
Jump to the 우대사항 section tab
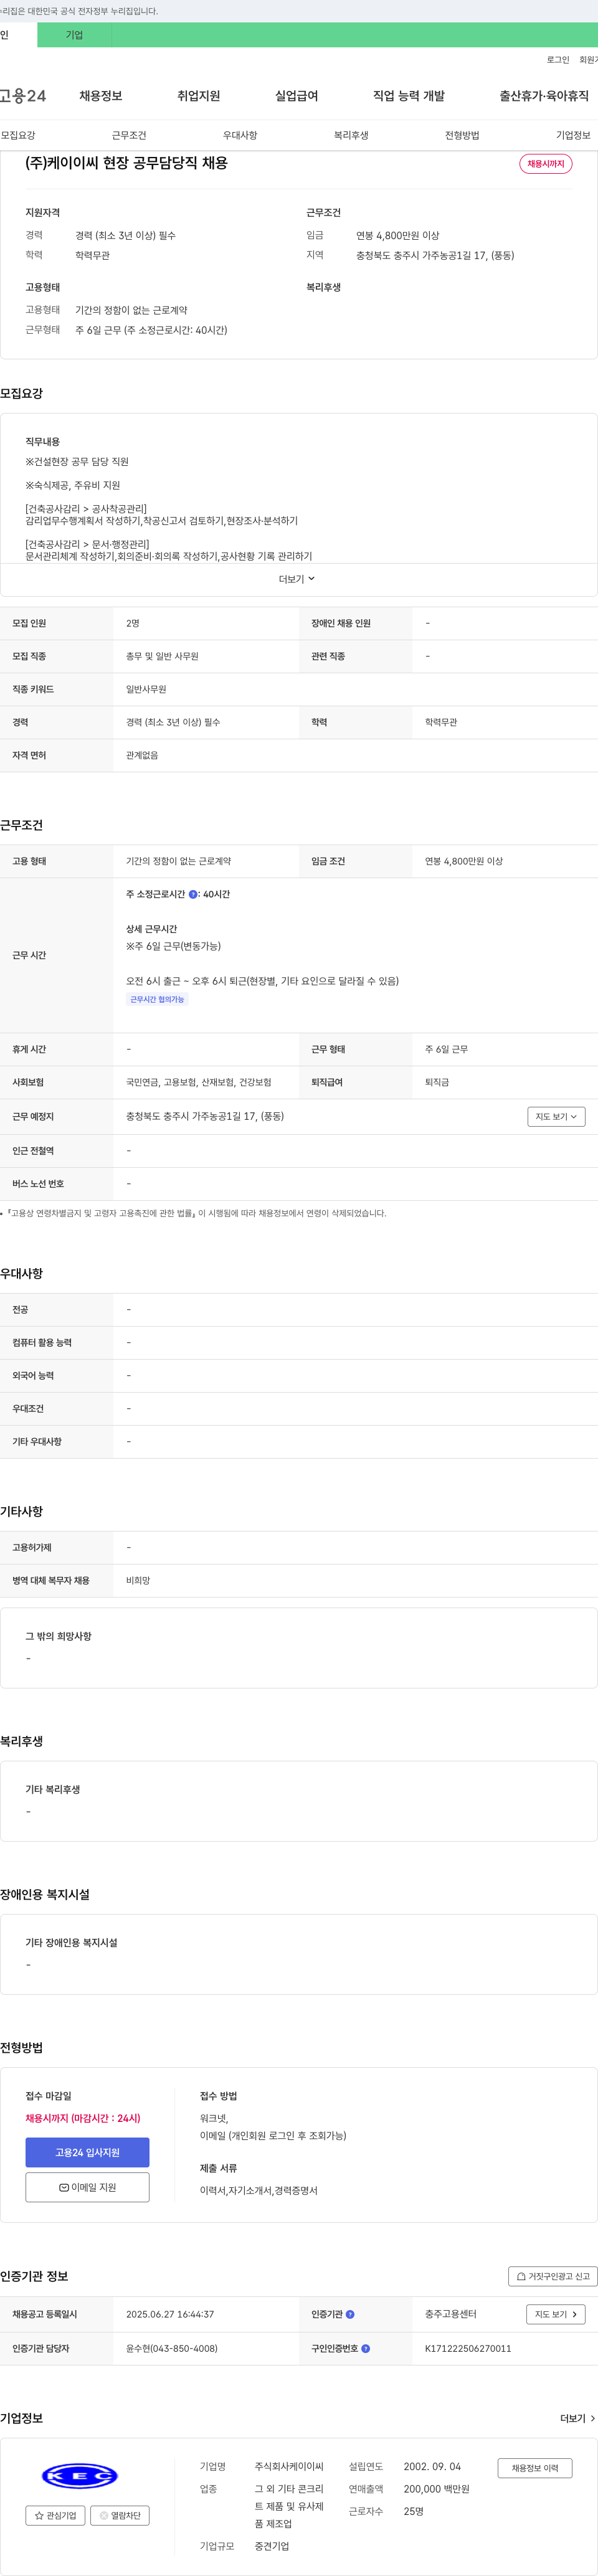pyautogui.click(x=240, y=135)
